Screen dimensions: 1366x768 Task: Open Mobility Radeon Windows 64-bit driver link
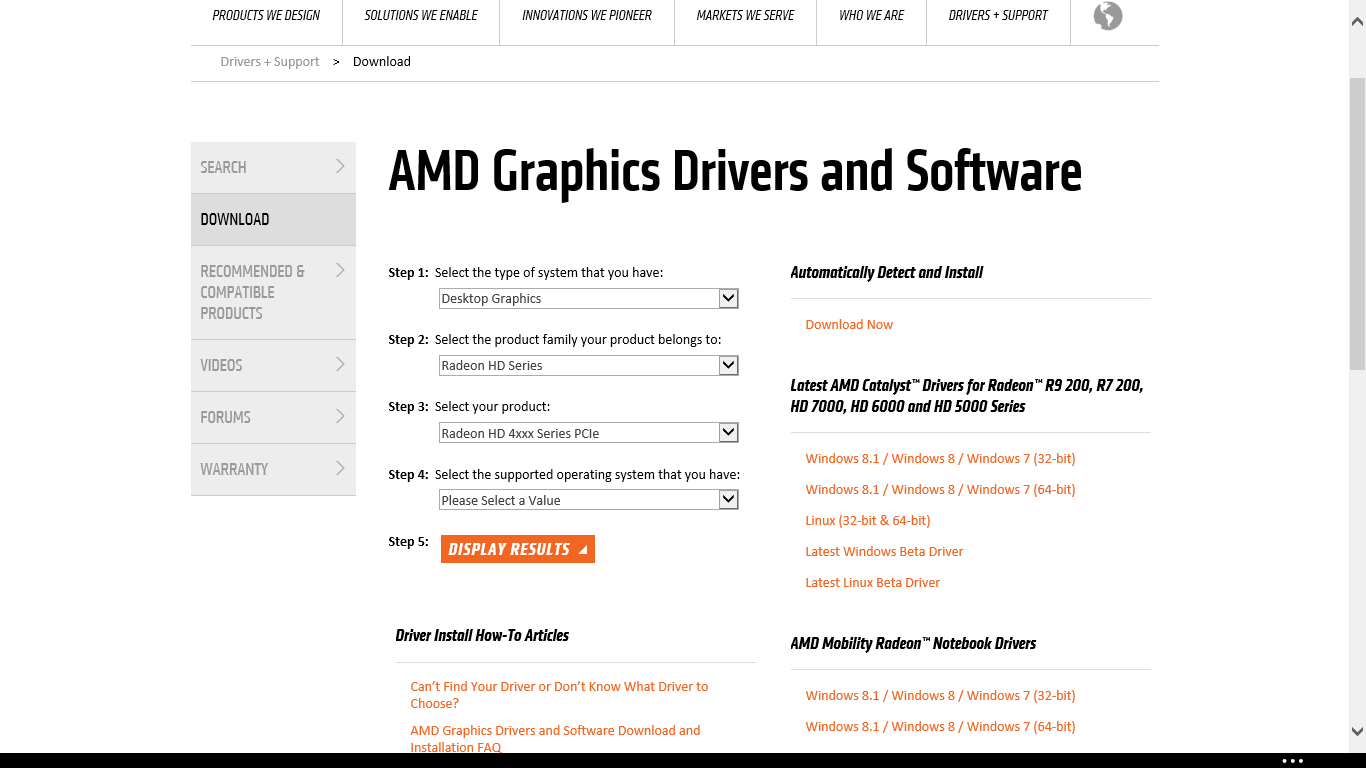coord(940,727)
